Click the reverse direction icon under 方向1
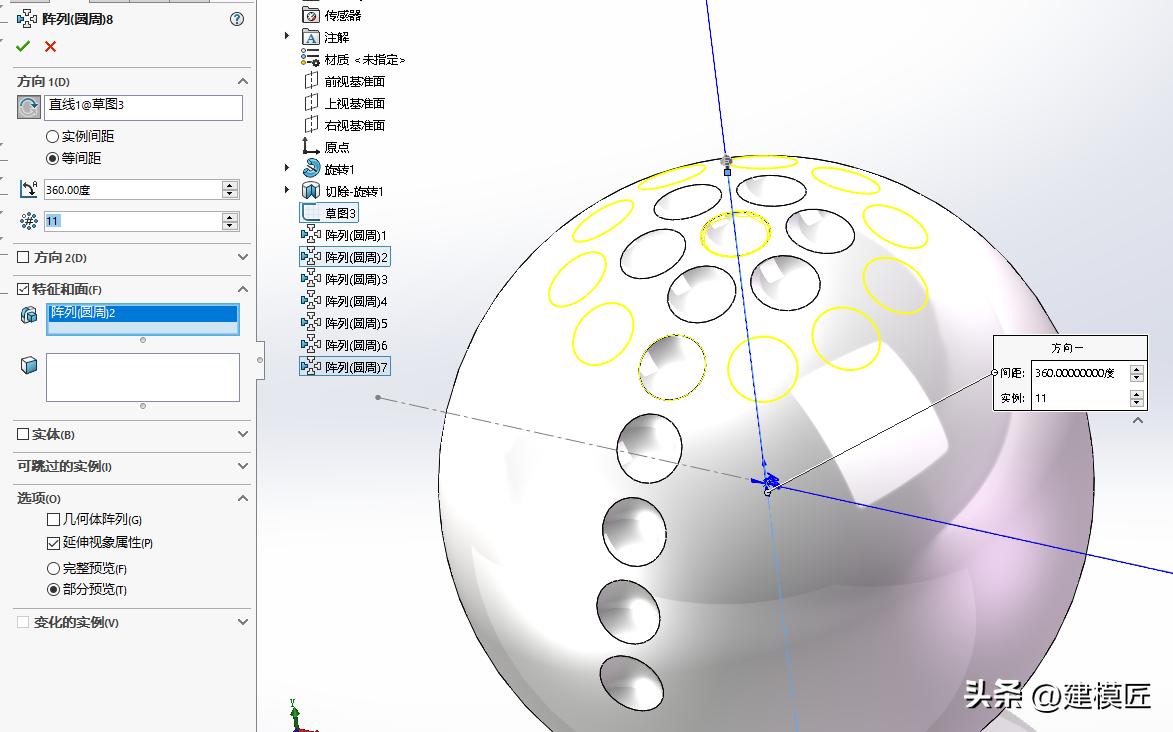The width and height of the screenshot is (1173, 732). [29, 106]
